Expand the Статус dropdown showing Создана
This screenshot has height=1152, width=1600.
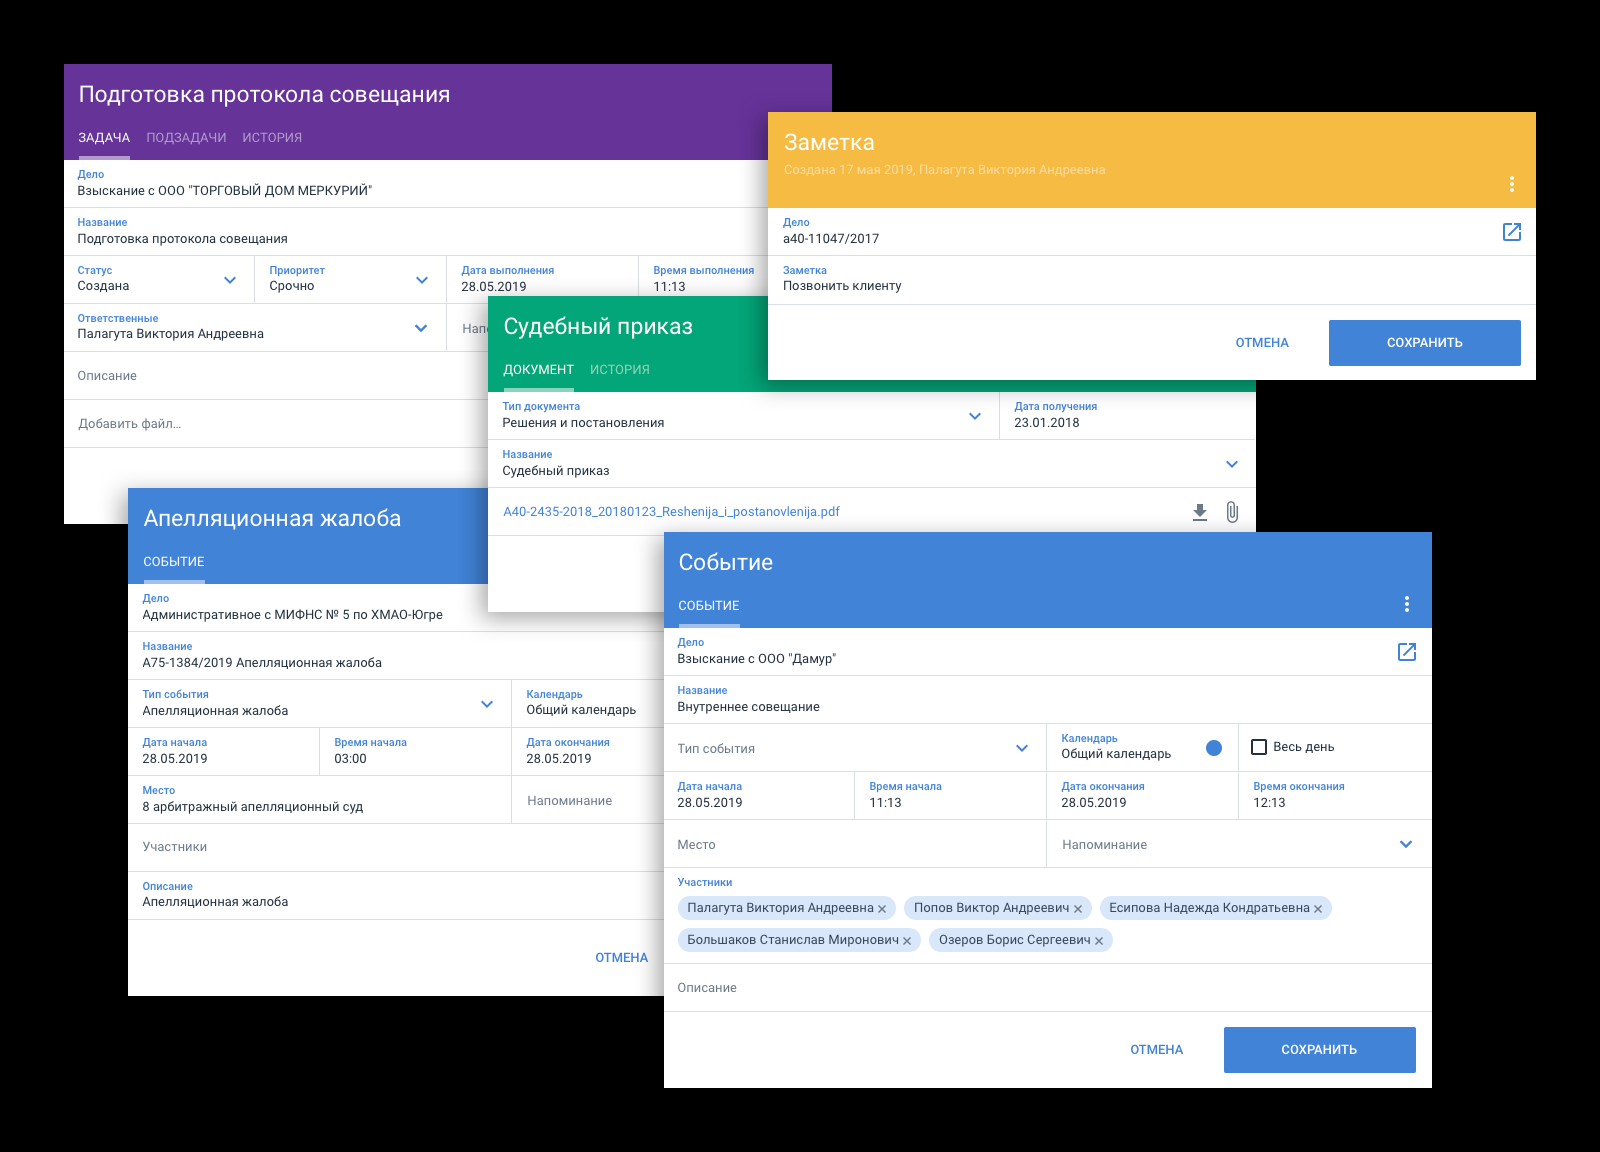click(230, 280)
